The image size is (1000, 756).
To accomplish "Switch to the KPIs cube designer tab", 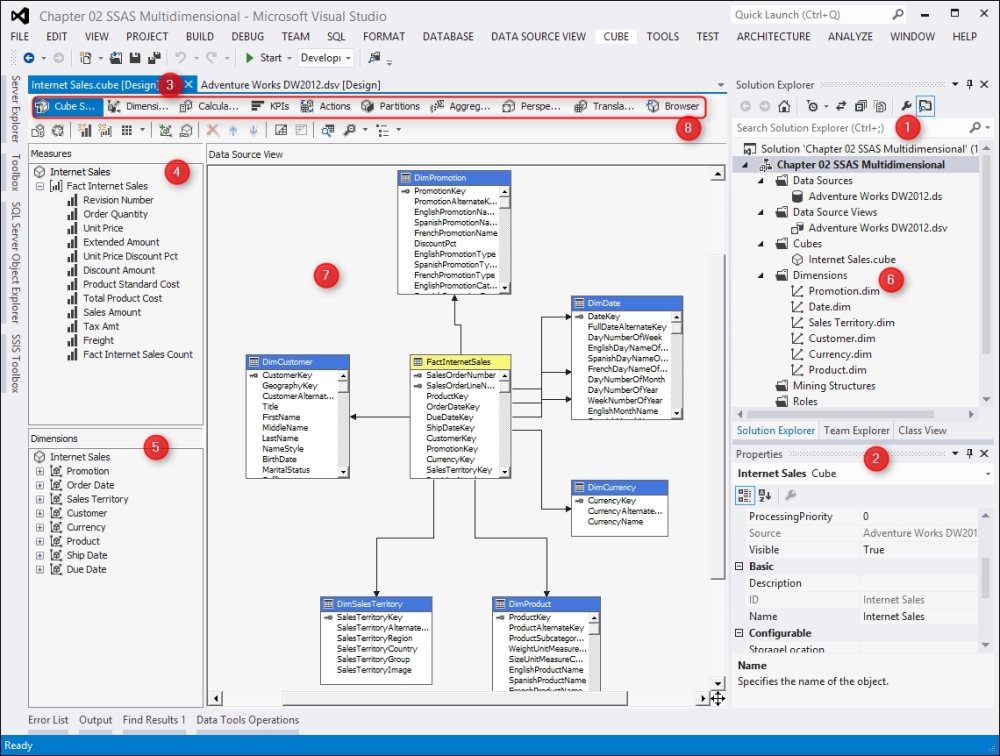I will coord(270,107).
